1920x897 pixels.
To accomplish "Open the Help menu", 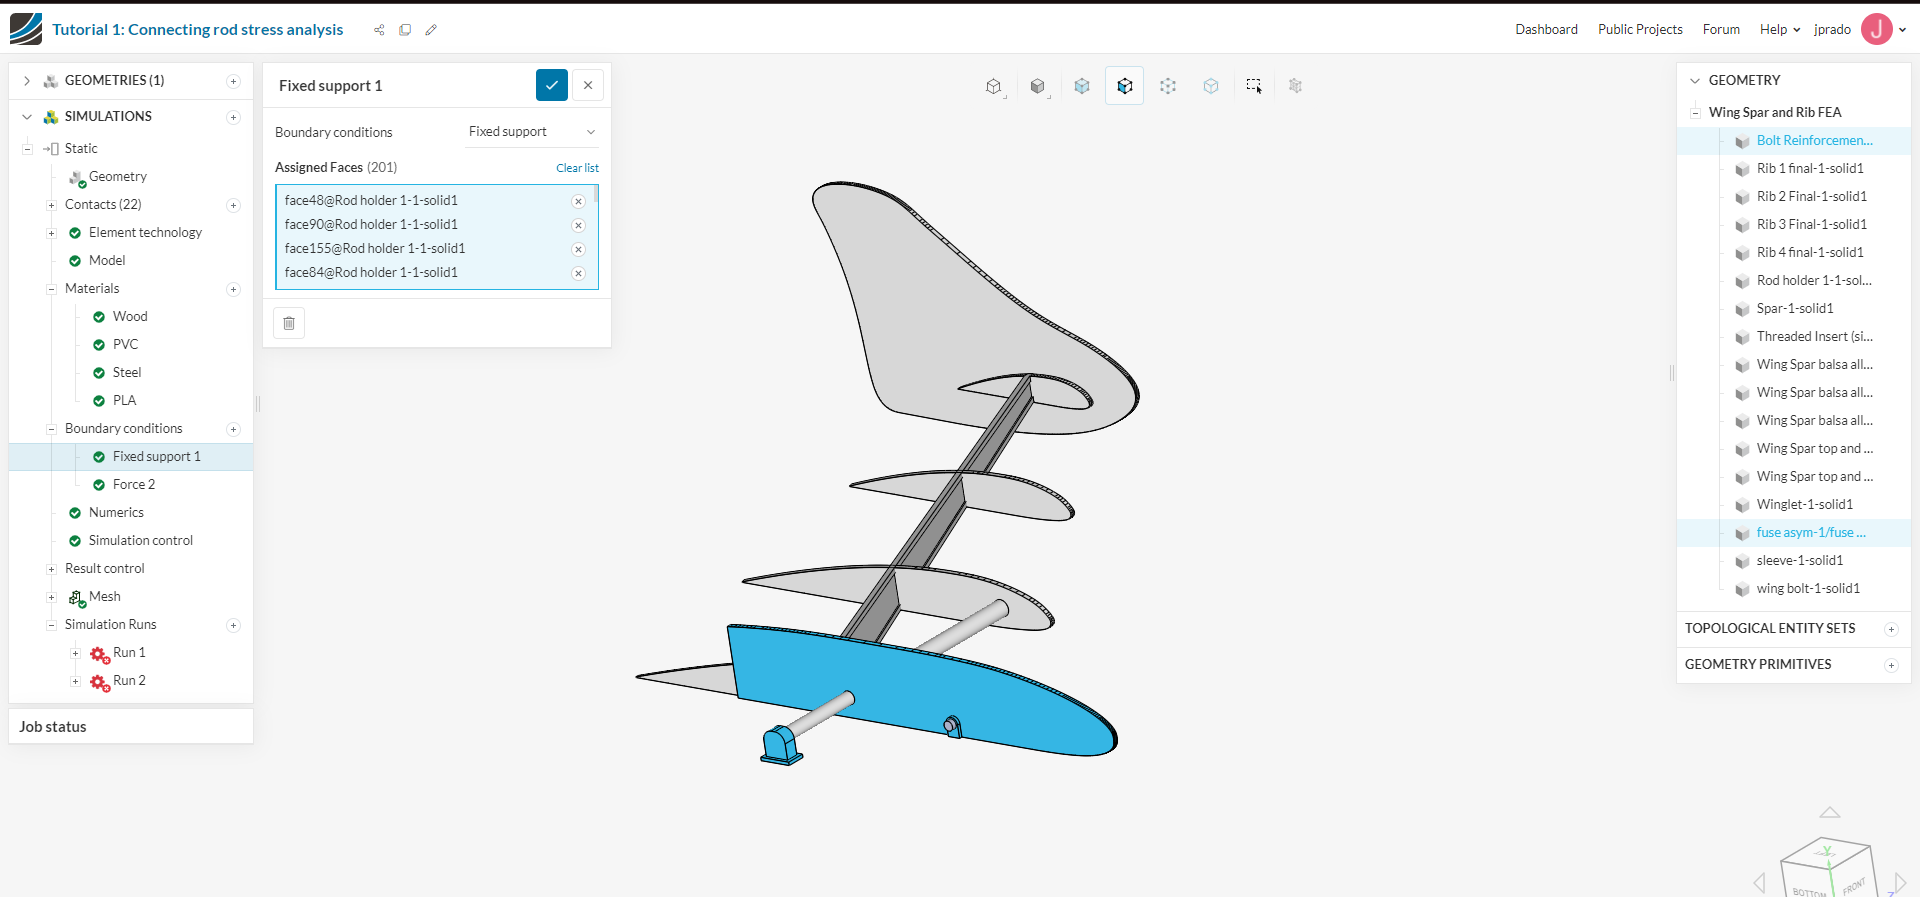I will [x=1780, y=29].
